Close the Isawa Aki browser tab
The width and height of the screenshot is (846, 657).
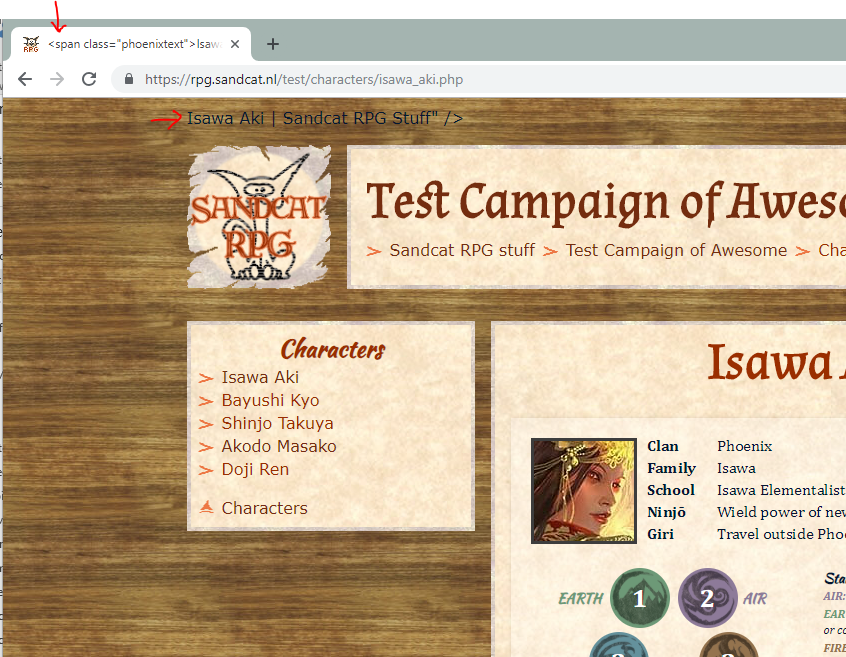click(x=235, y=44)
